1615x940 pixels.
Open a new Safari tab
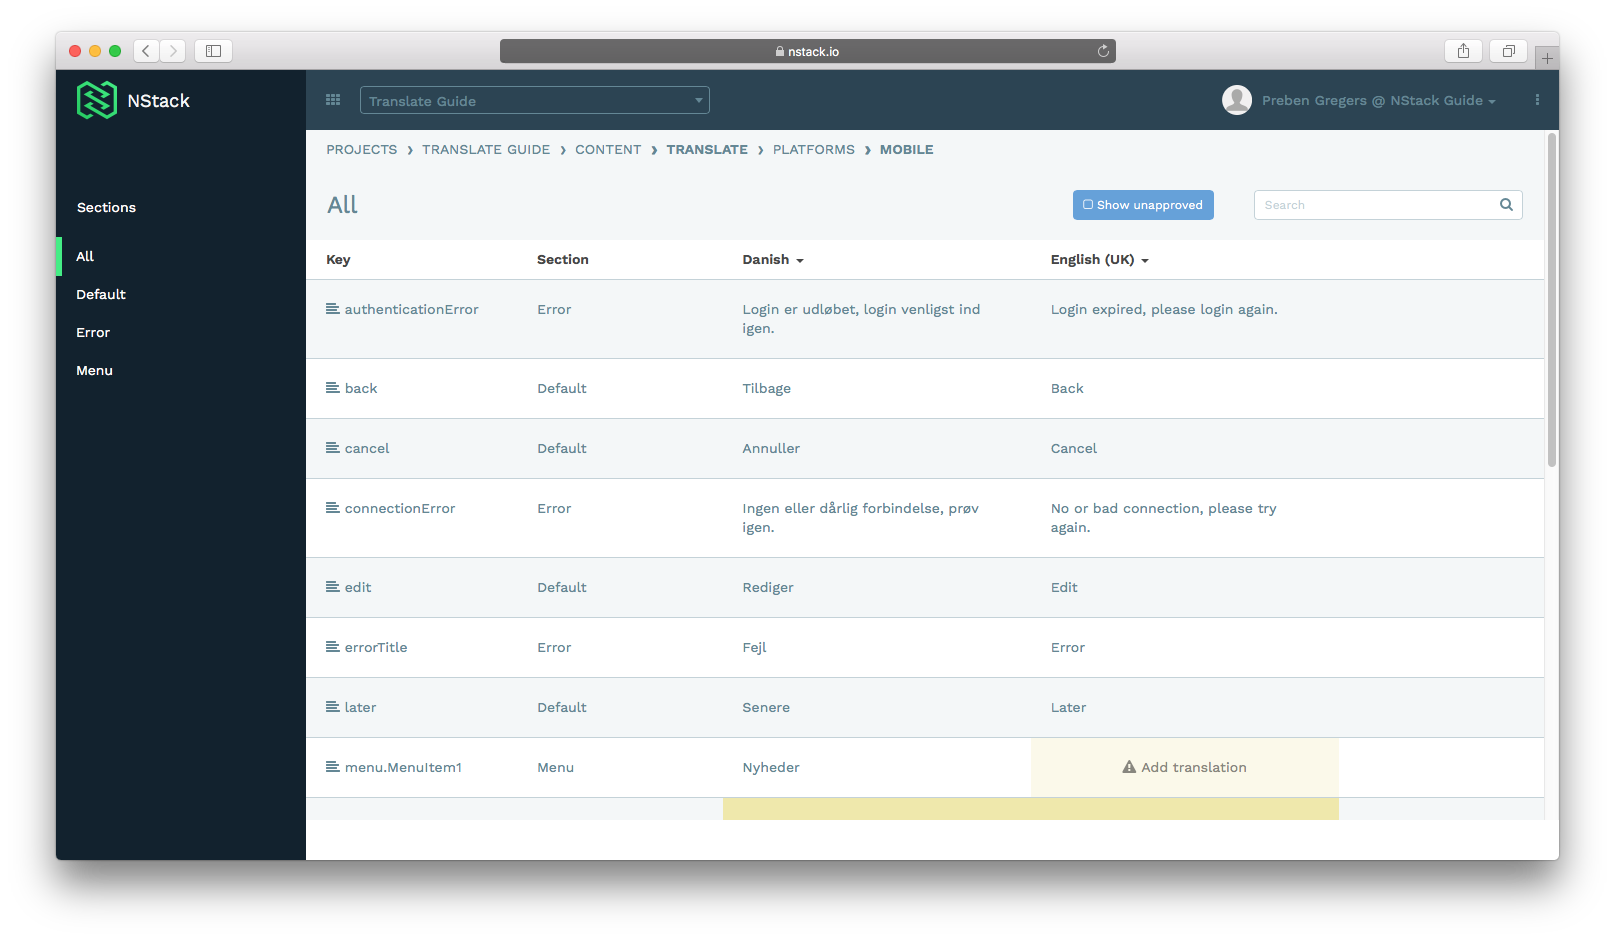1547,58
